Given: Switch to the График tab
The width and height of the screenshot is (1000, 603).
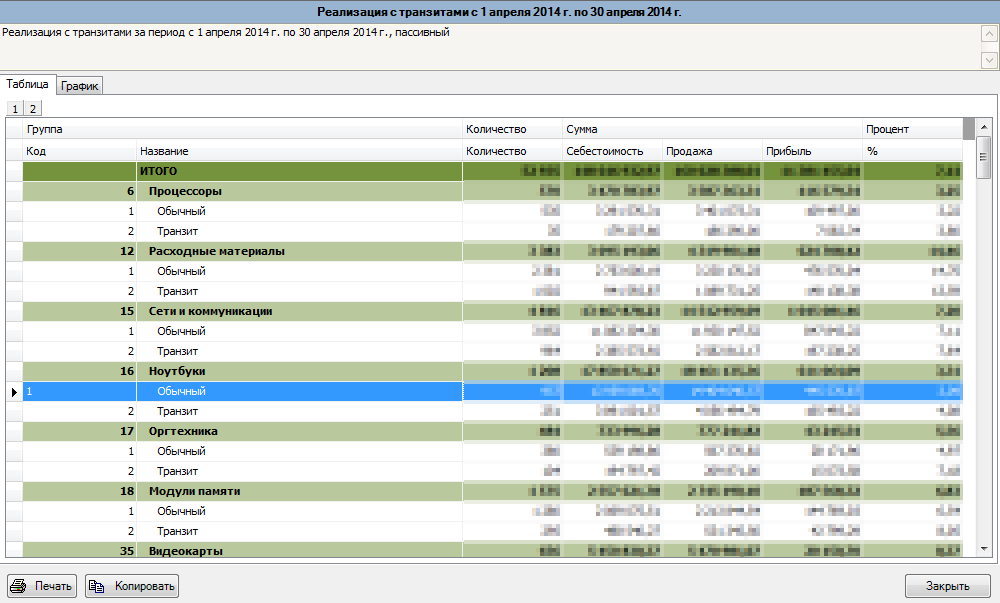Looking at the screenshot, I should [x=80, y=85].
